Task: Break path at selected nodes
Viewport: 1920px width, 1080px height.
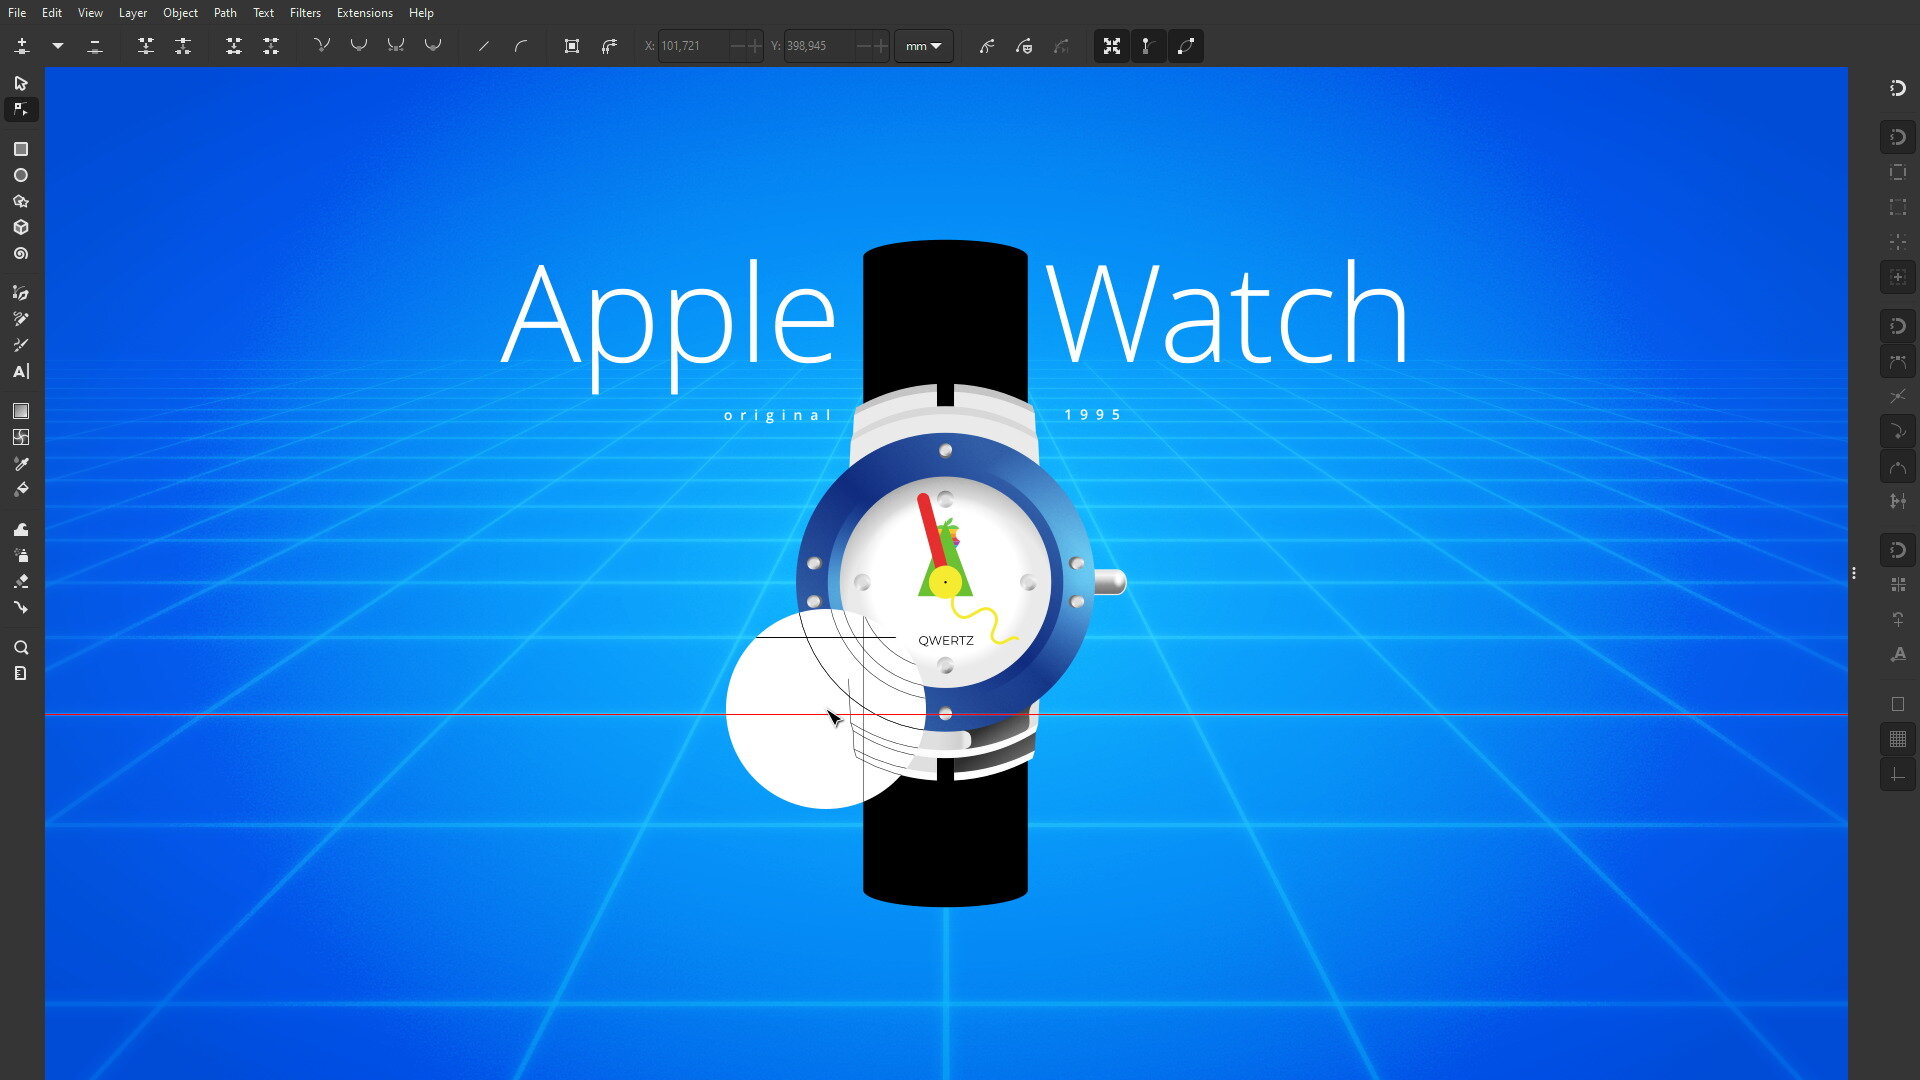Action: coord(183,46)
